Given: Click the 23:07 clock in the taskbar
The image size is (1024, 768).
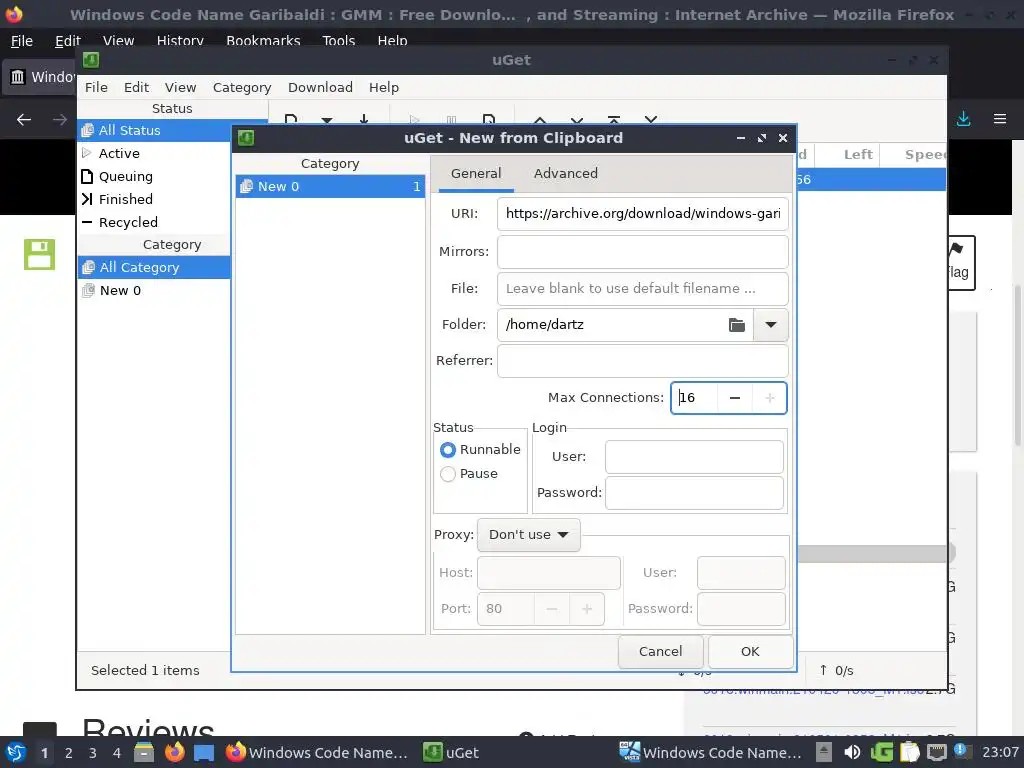Looking at the screenshot, I should pos(1000,753).
